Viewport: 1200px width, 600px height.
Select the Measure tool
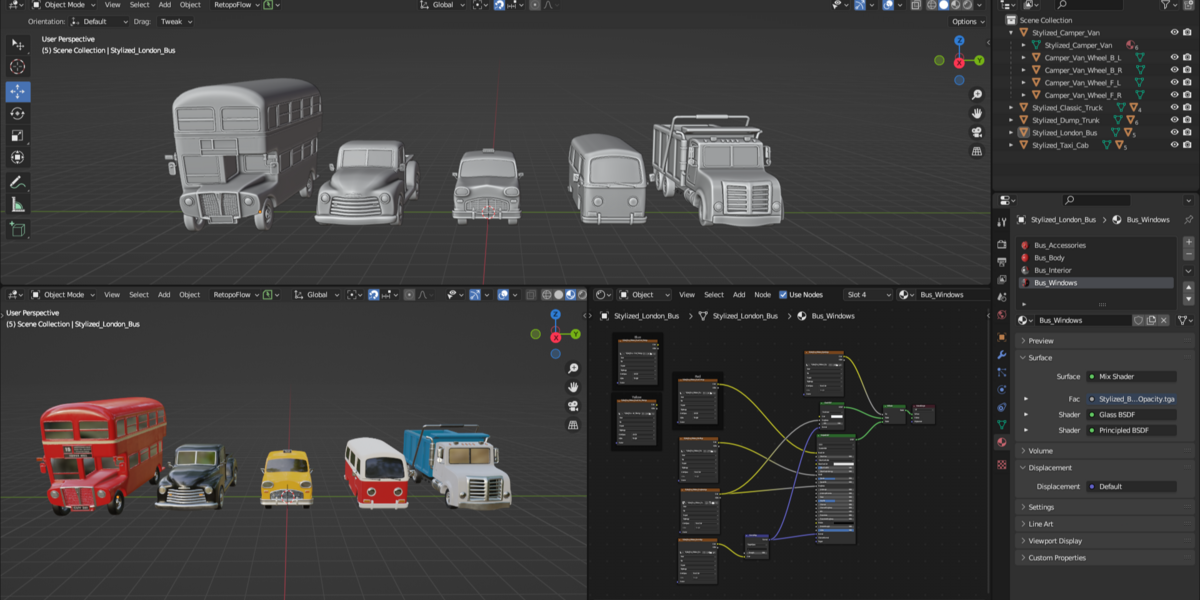pos(18,205)
